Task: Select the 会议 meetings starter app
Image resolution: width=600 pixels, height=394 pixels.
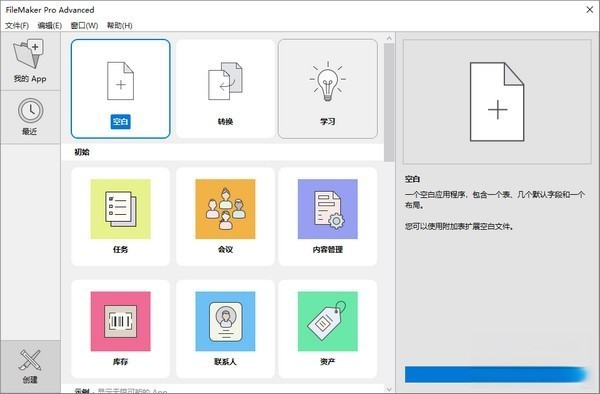Action: [225, 217]
